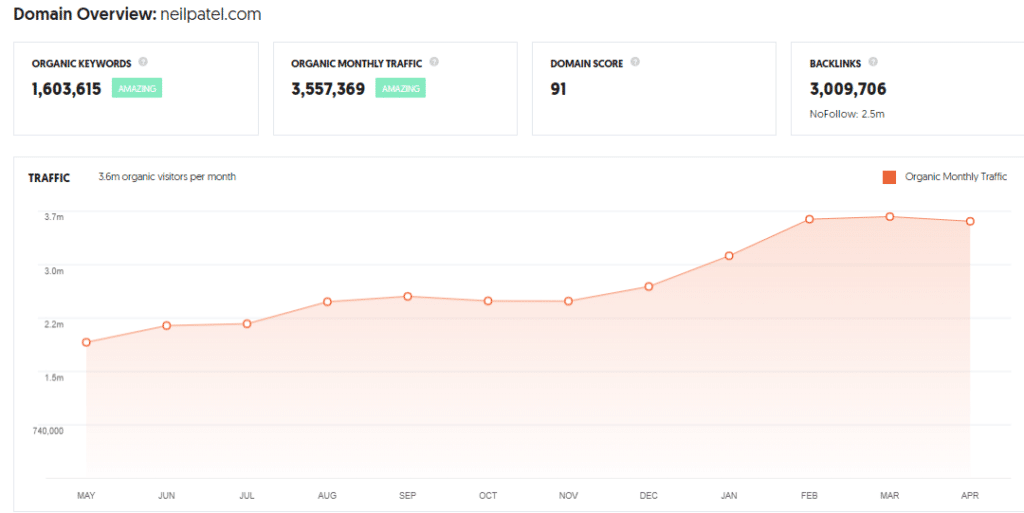Select the JUN data point on chart

[x=167, y=325]
